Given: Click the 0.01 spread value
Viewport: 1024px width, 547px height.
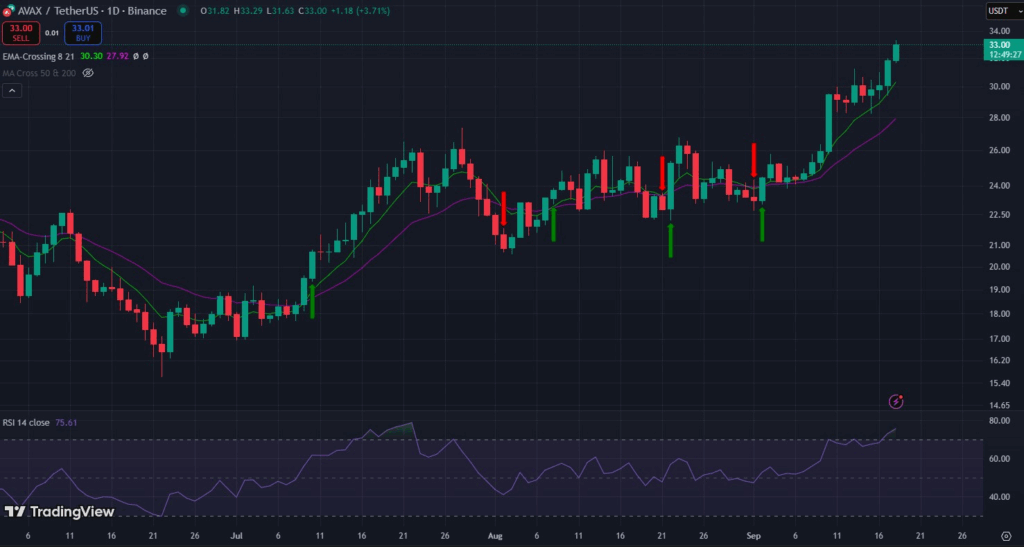Looking at the screenshot, I should click(x=52, y=33).
